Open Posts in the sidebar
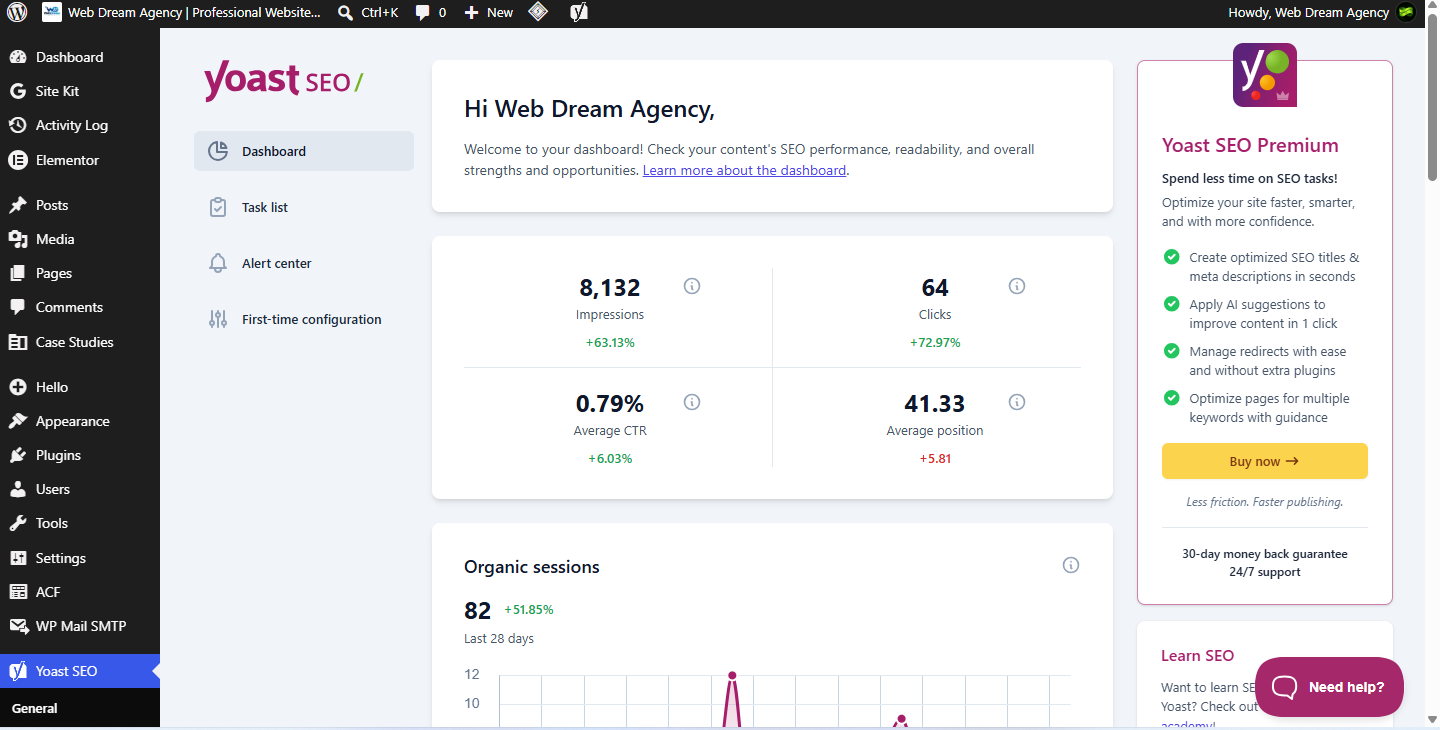1440x730 pixels. [80, 205]
